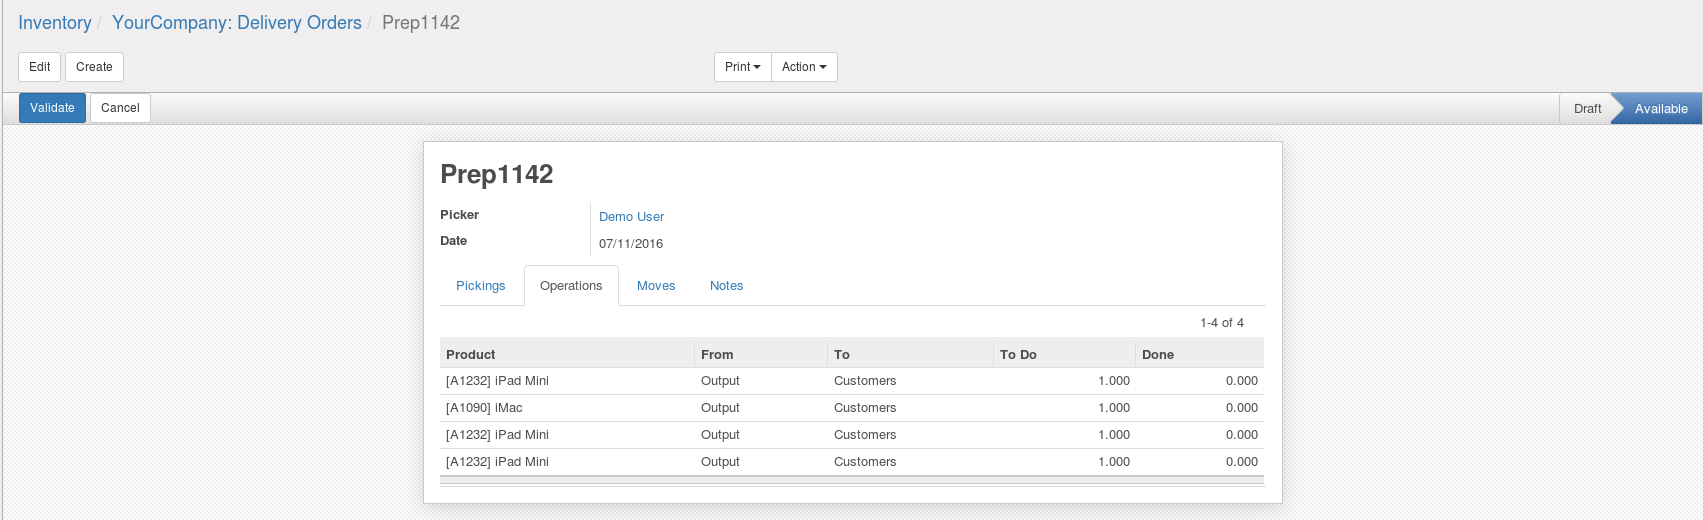Select the Draft status stage
The image size is (1703, 520).
(x=1587, y=109)
